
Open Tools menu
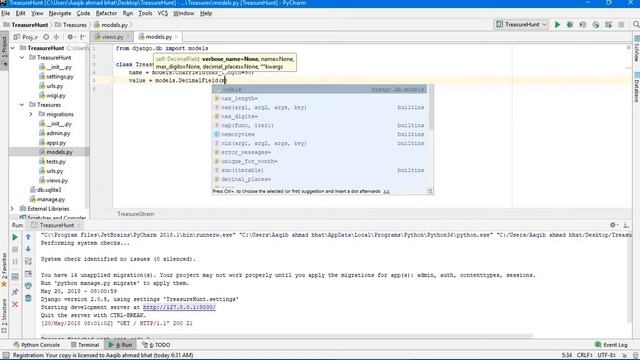point(145,13)
